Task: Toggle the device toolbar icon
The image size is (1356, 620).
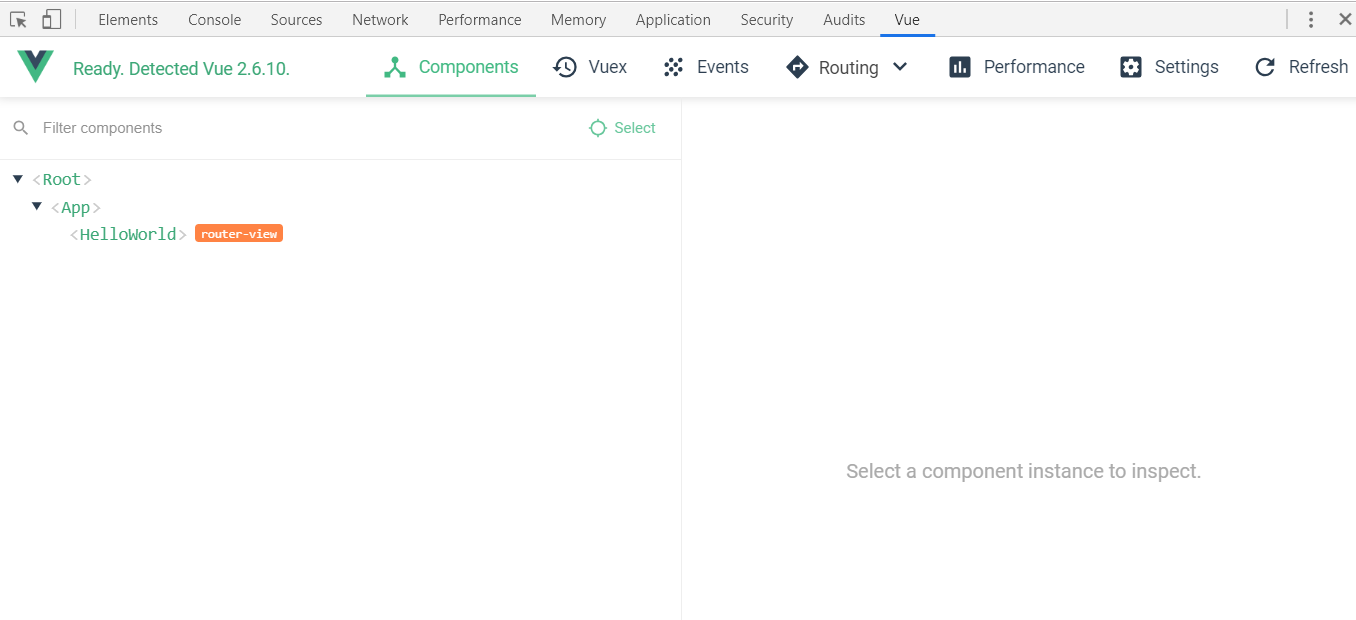Action: pos(51,19)
